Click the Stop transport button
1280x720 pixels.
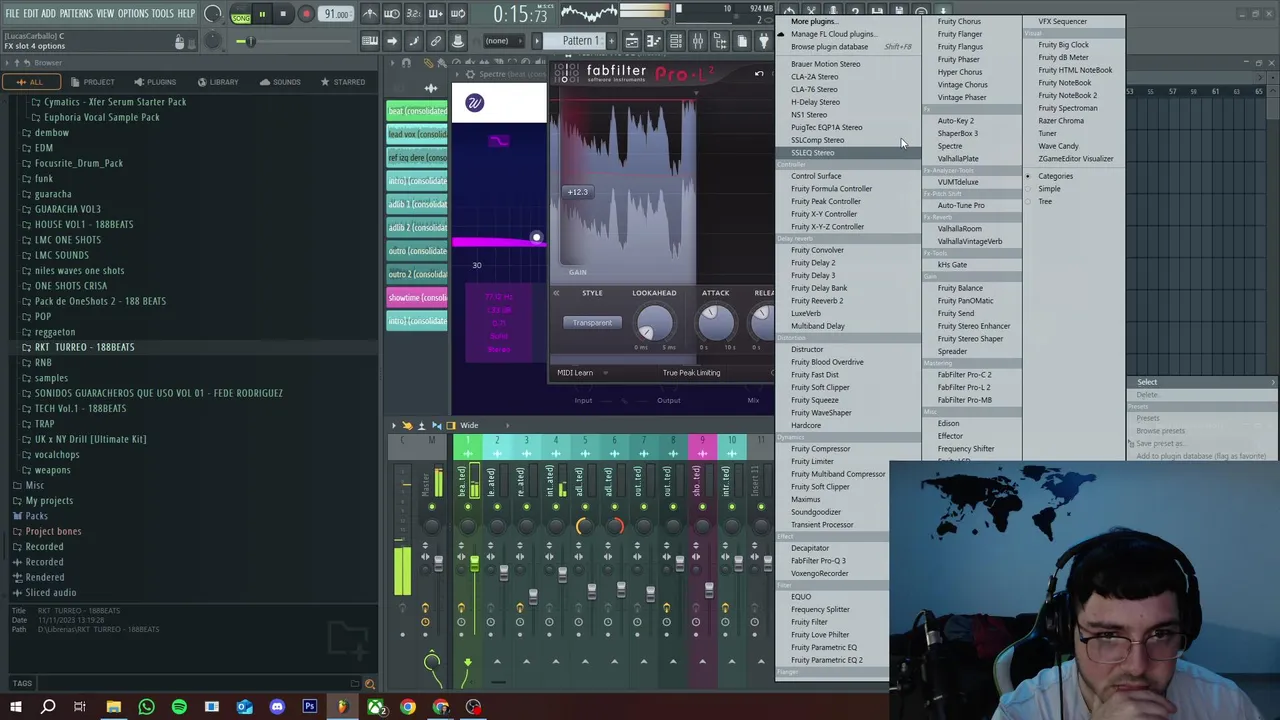[x=283, y=14]
